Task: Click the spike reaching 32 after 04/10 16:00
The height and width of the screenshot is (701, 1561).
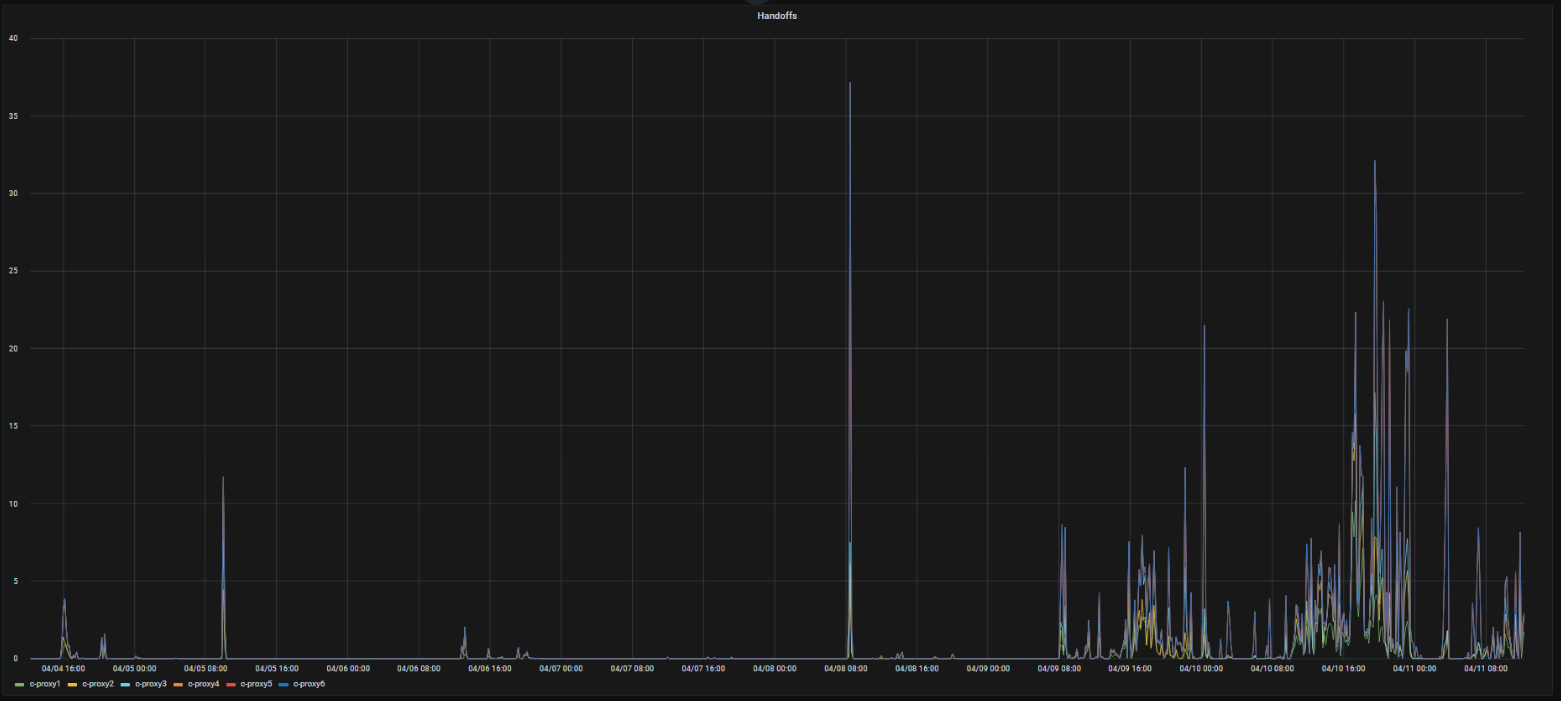Action: click(x=1374, y=162)
